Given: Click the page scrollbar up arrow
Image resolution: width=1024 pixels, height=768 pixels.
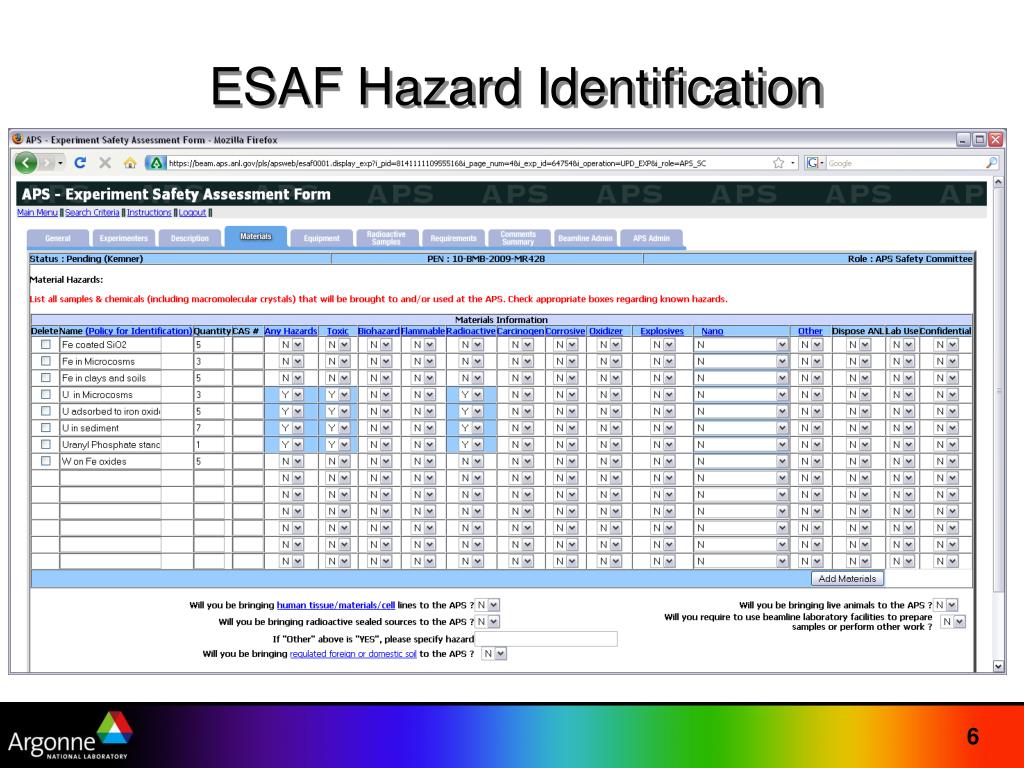Looking at the screenshot, I should (998, 183).
